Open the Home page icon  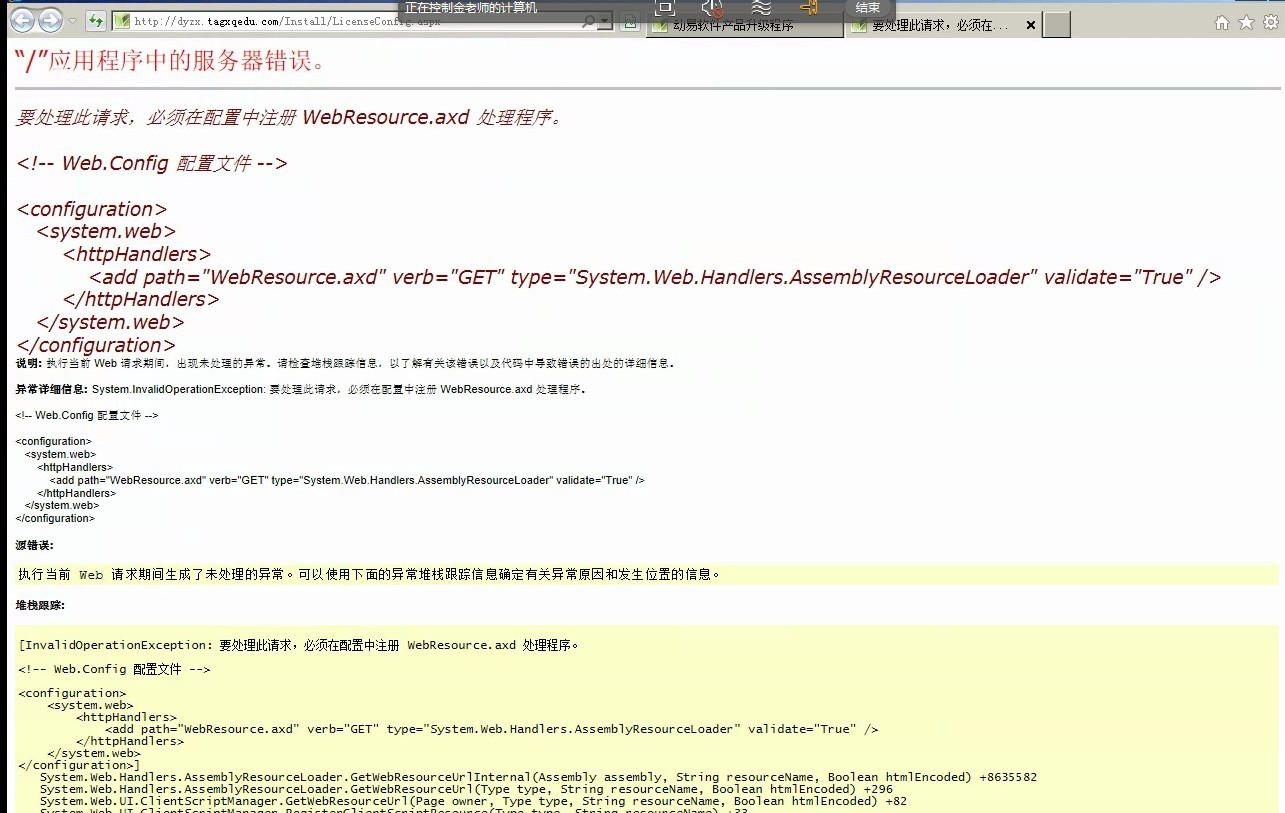click(1222, 22)
